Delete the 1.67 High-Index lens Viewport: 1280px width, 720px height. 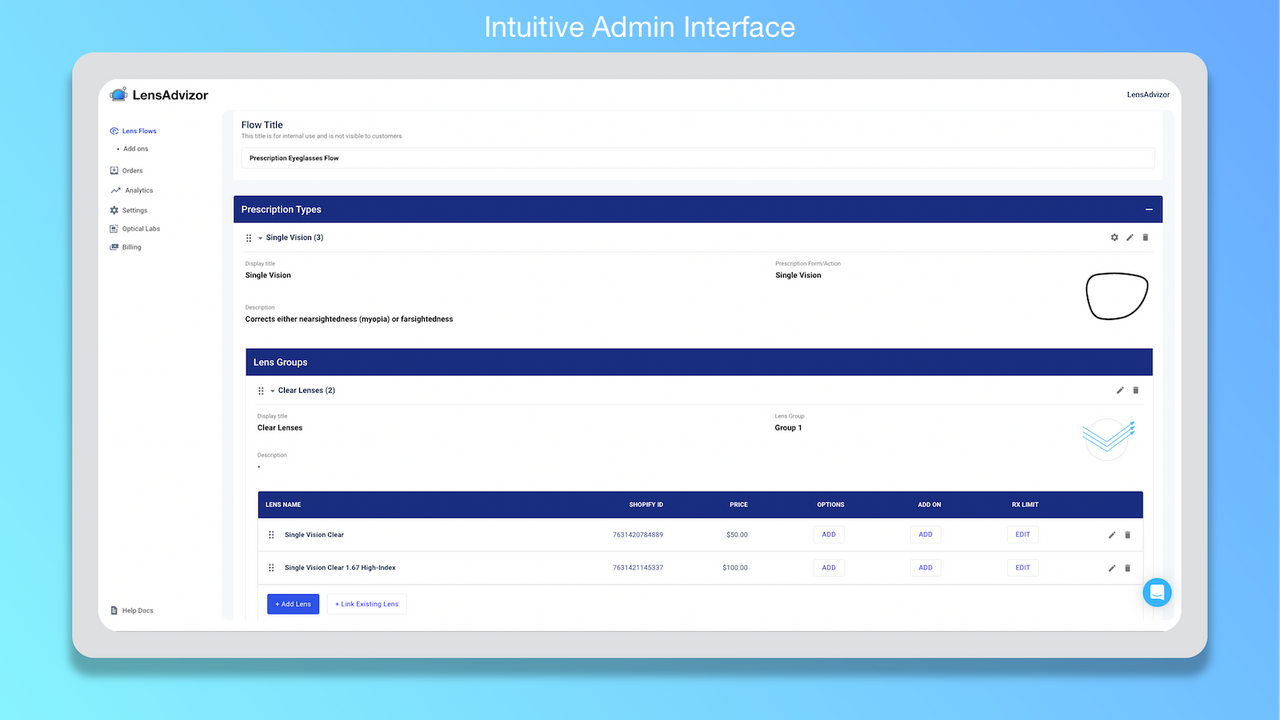point(1128,568)
